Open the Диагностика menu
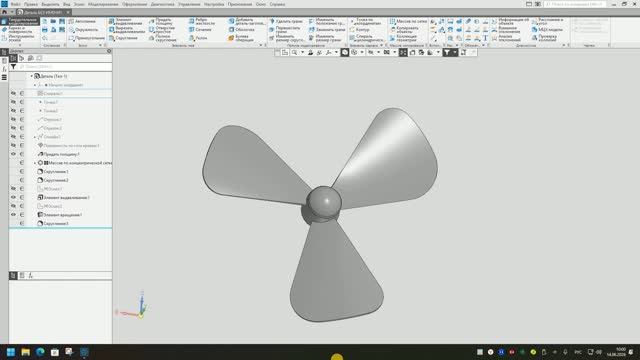This screenshot has width=640, height=360. click(162, 4)
